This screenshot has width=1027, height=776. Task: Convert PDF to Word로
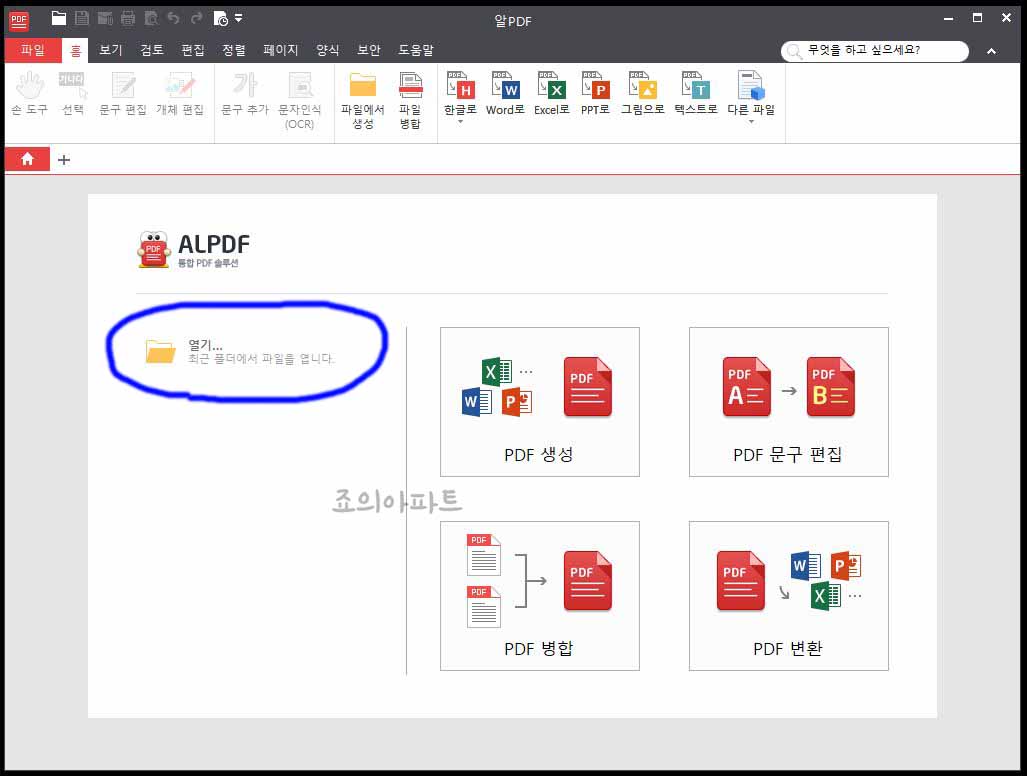505,94
